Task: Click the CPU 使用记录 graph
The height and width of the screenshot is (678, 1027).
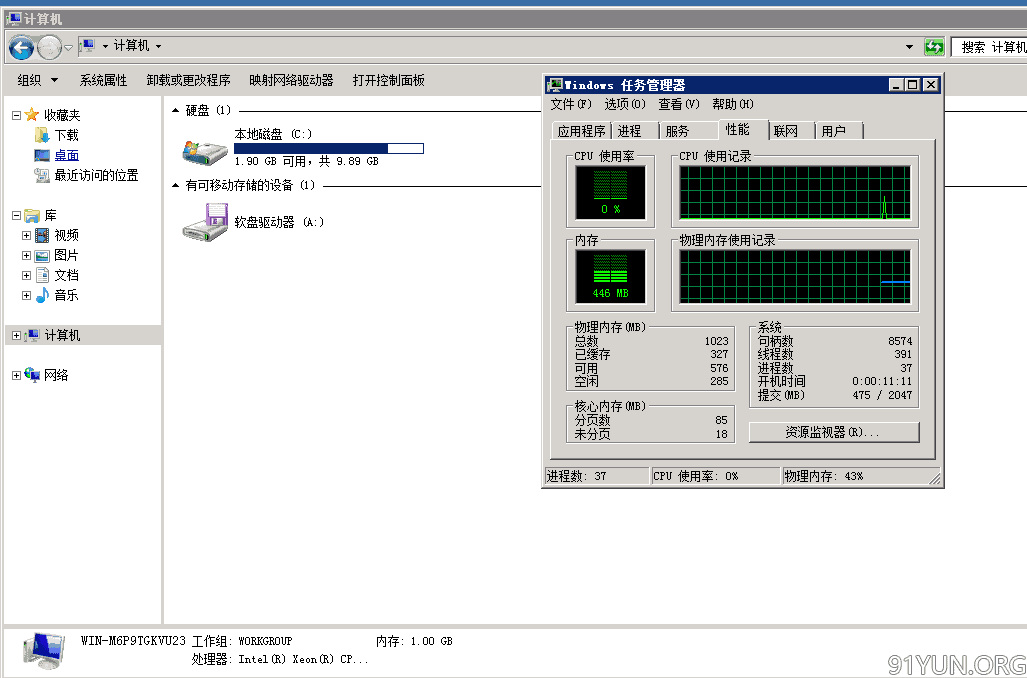Action: click(794, 192)
